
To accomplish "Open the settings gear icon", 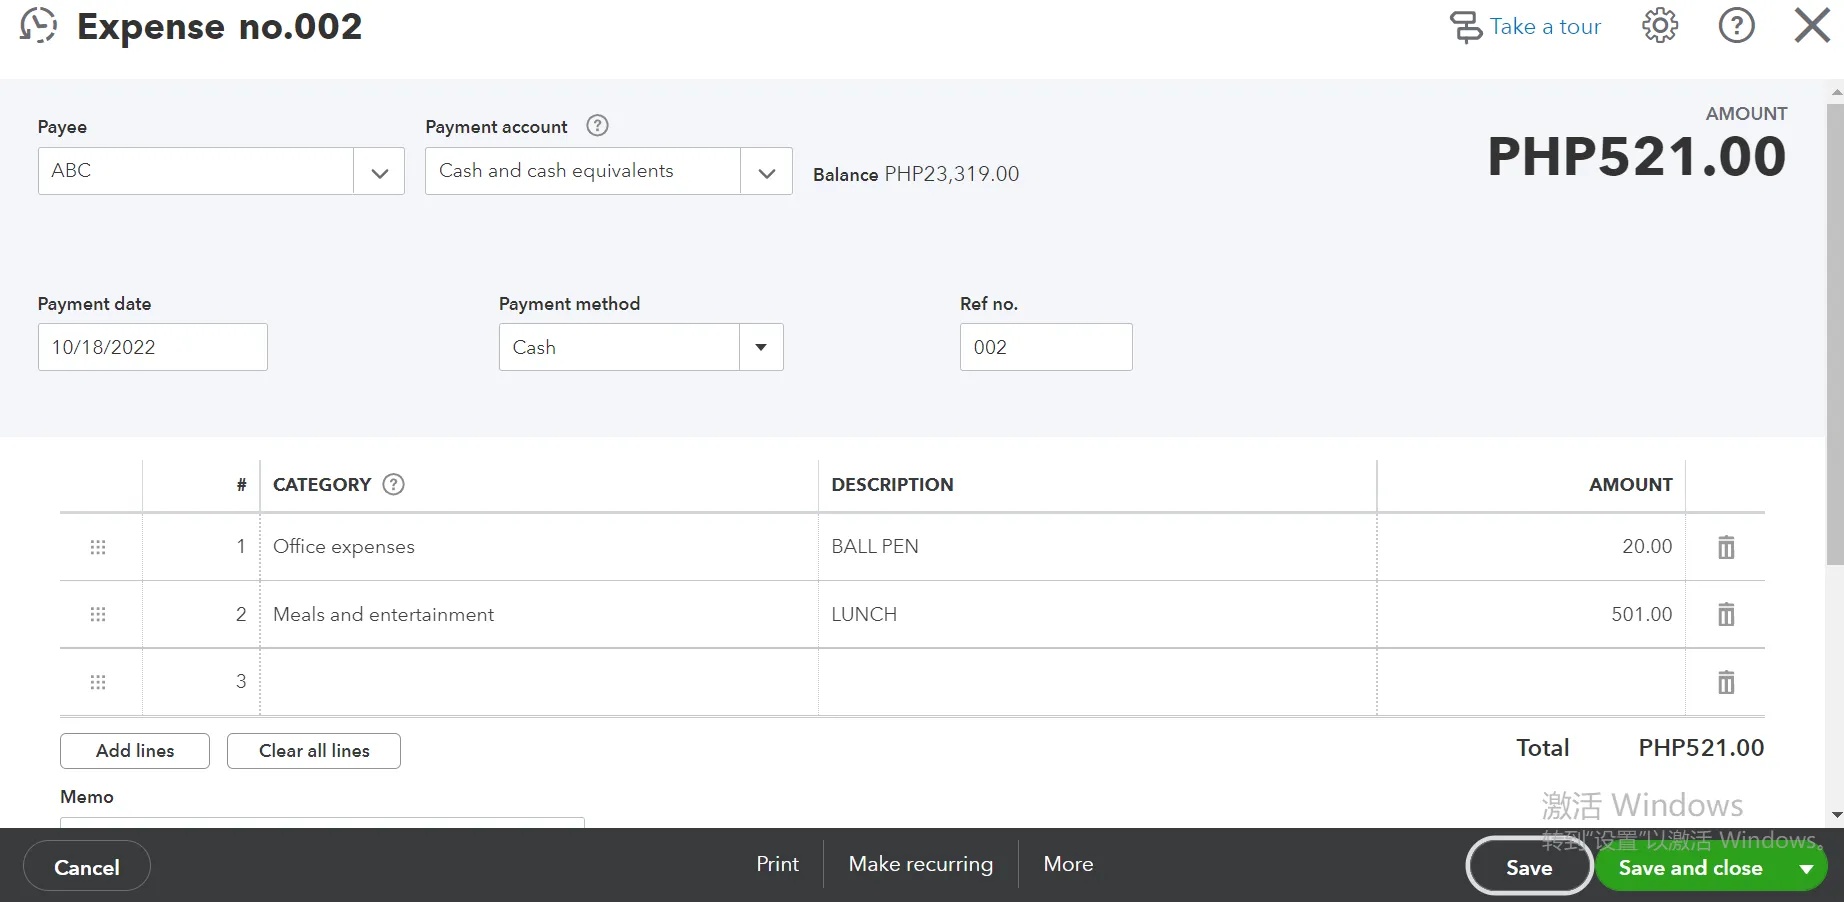I will coord(1660,26).
